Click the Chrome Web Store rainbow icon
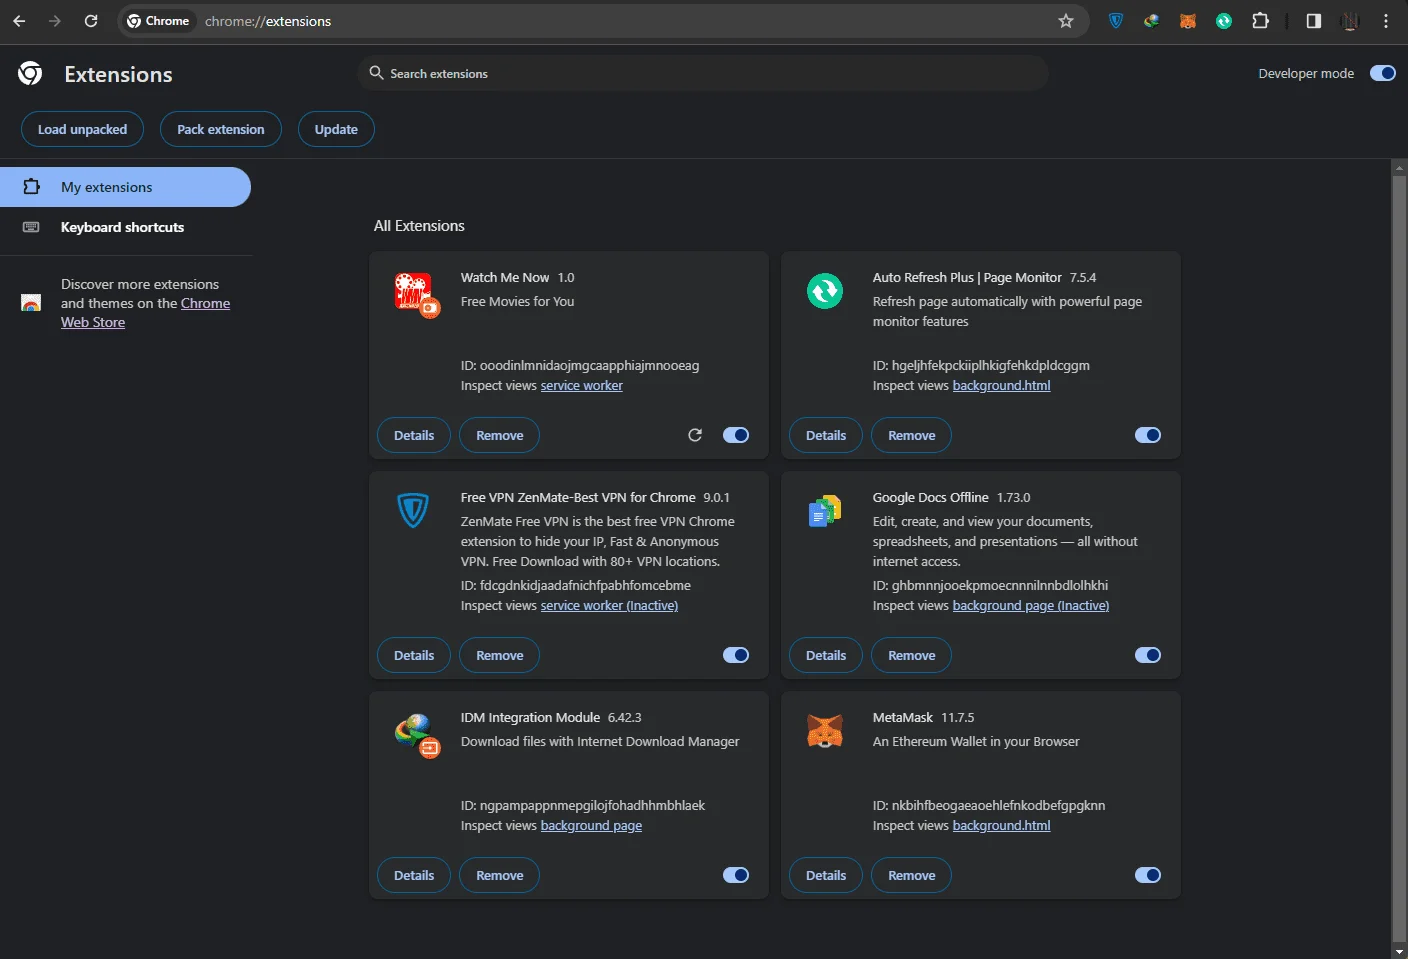This screenshot has width=1408, height=959. pos(31,303)
